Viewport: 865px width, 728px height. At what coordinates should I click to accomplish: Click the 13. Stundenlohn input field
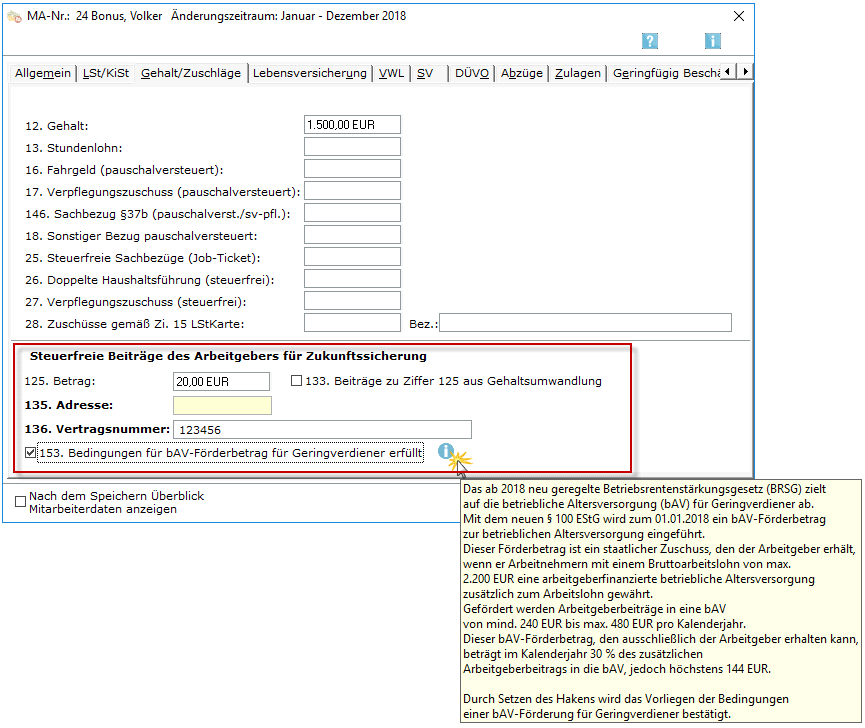352,147
